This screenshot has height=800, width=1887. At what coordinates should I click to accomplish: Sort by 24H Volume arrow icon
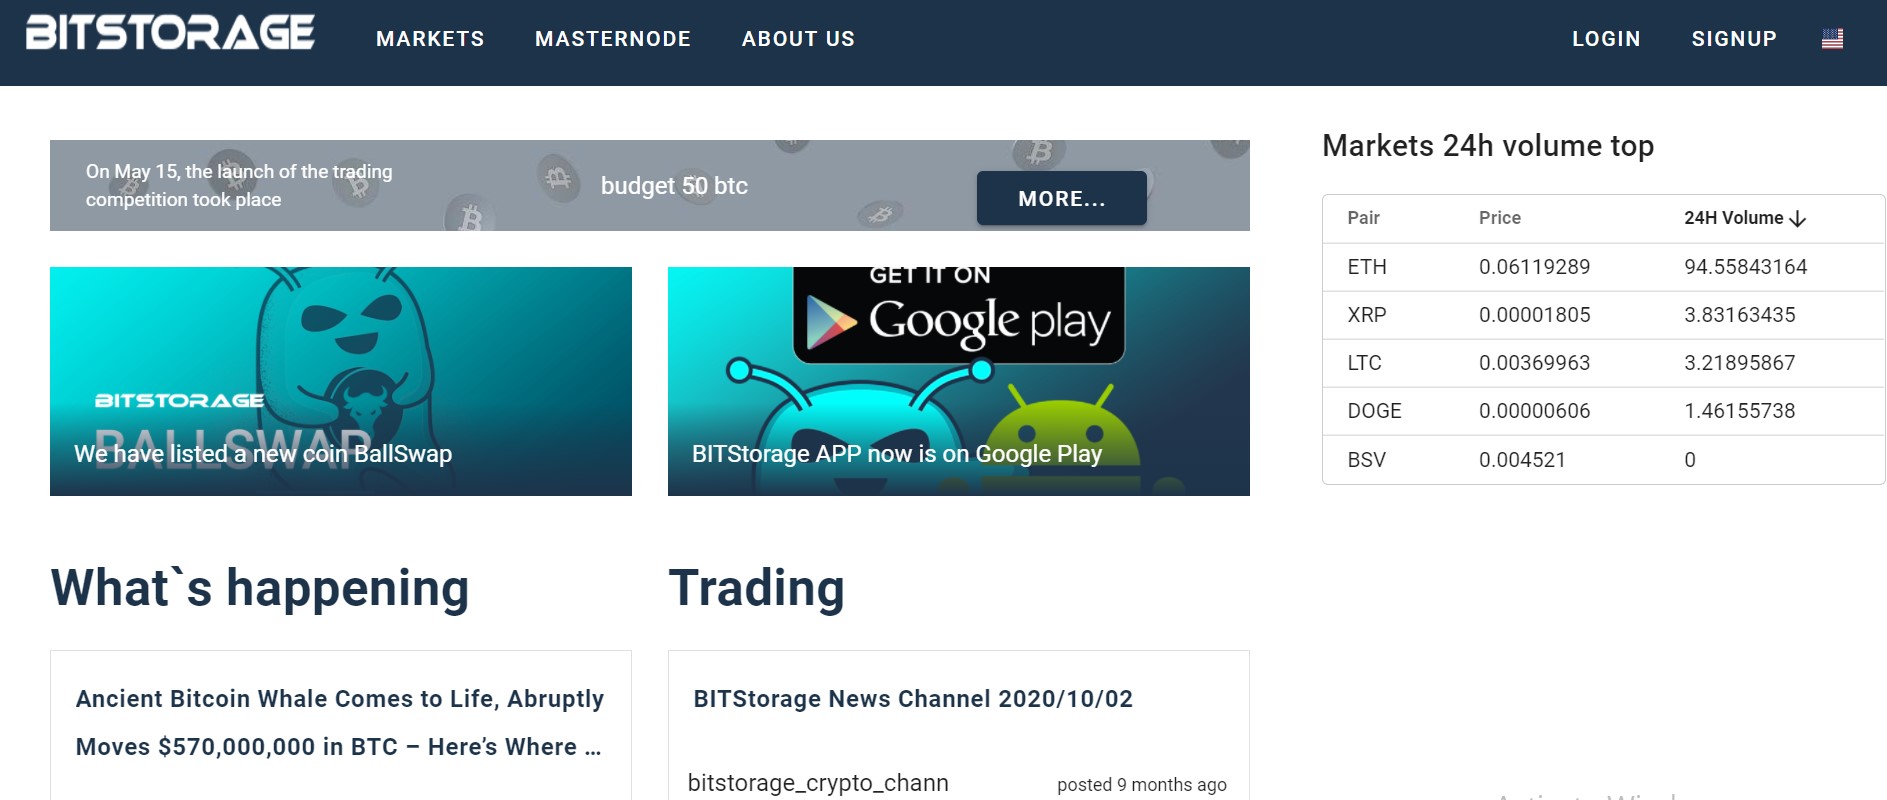tap(1798, 219)
